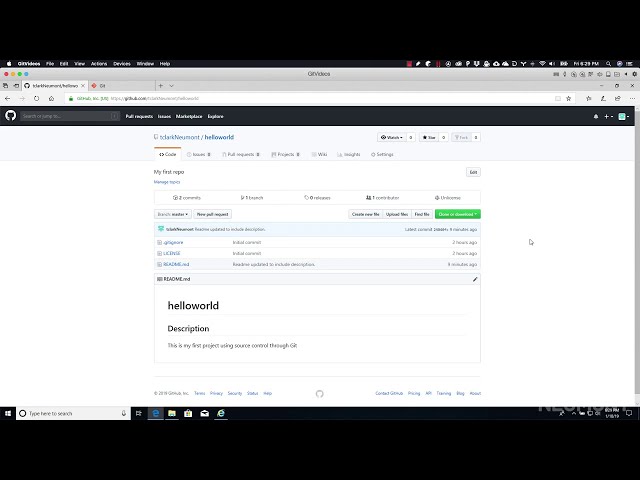Open the repository Settings tab
This screenshot has height=480, width=640.
[x=382, y=154]
